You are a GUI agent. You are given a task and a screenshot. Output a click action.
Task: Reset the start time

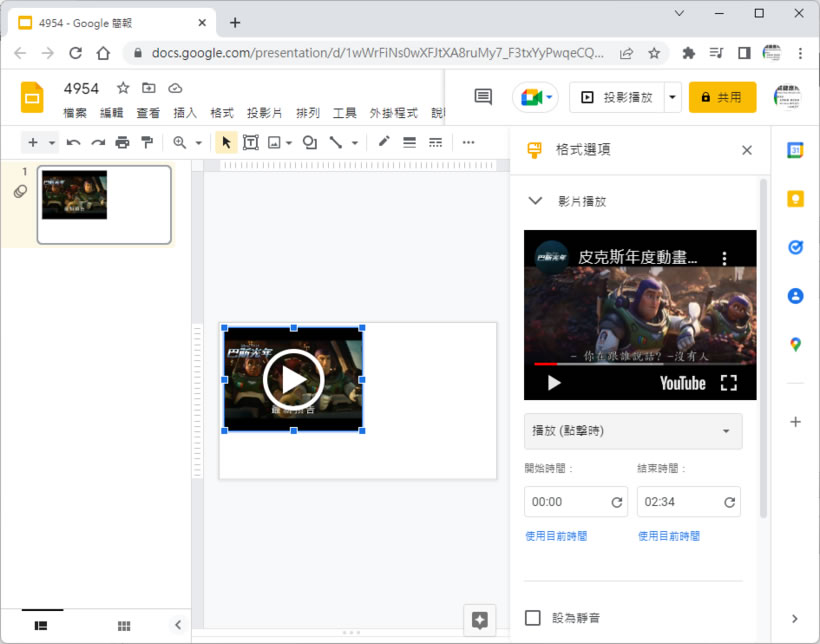pyautogui.click(x=617, y=502)
